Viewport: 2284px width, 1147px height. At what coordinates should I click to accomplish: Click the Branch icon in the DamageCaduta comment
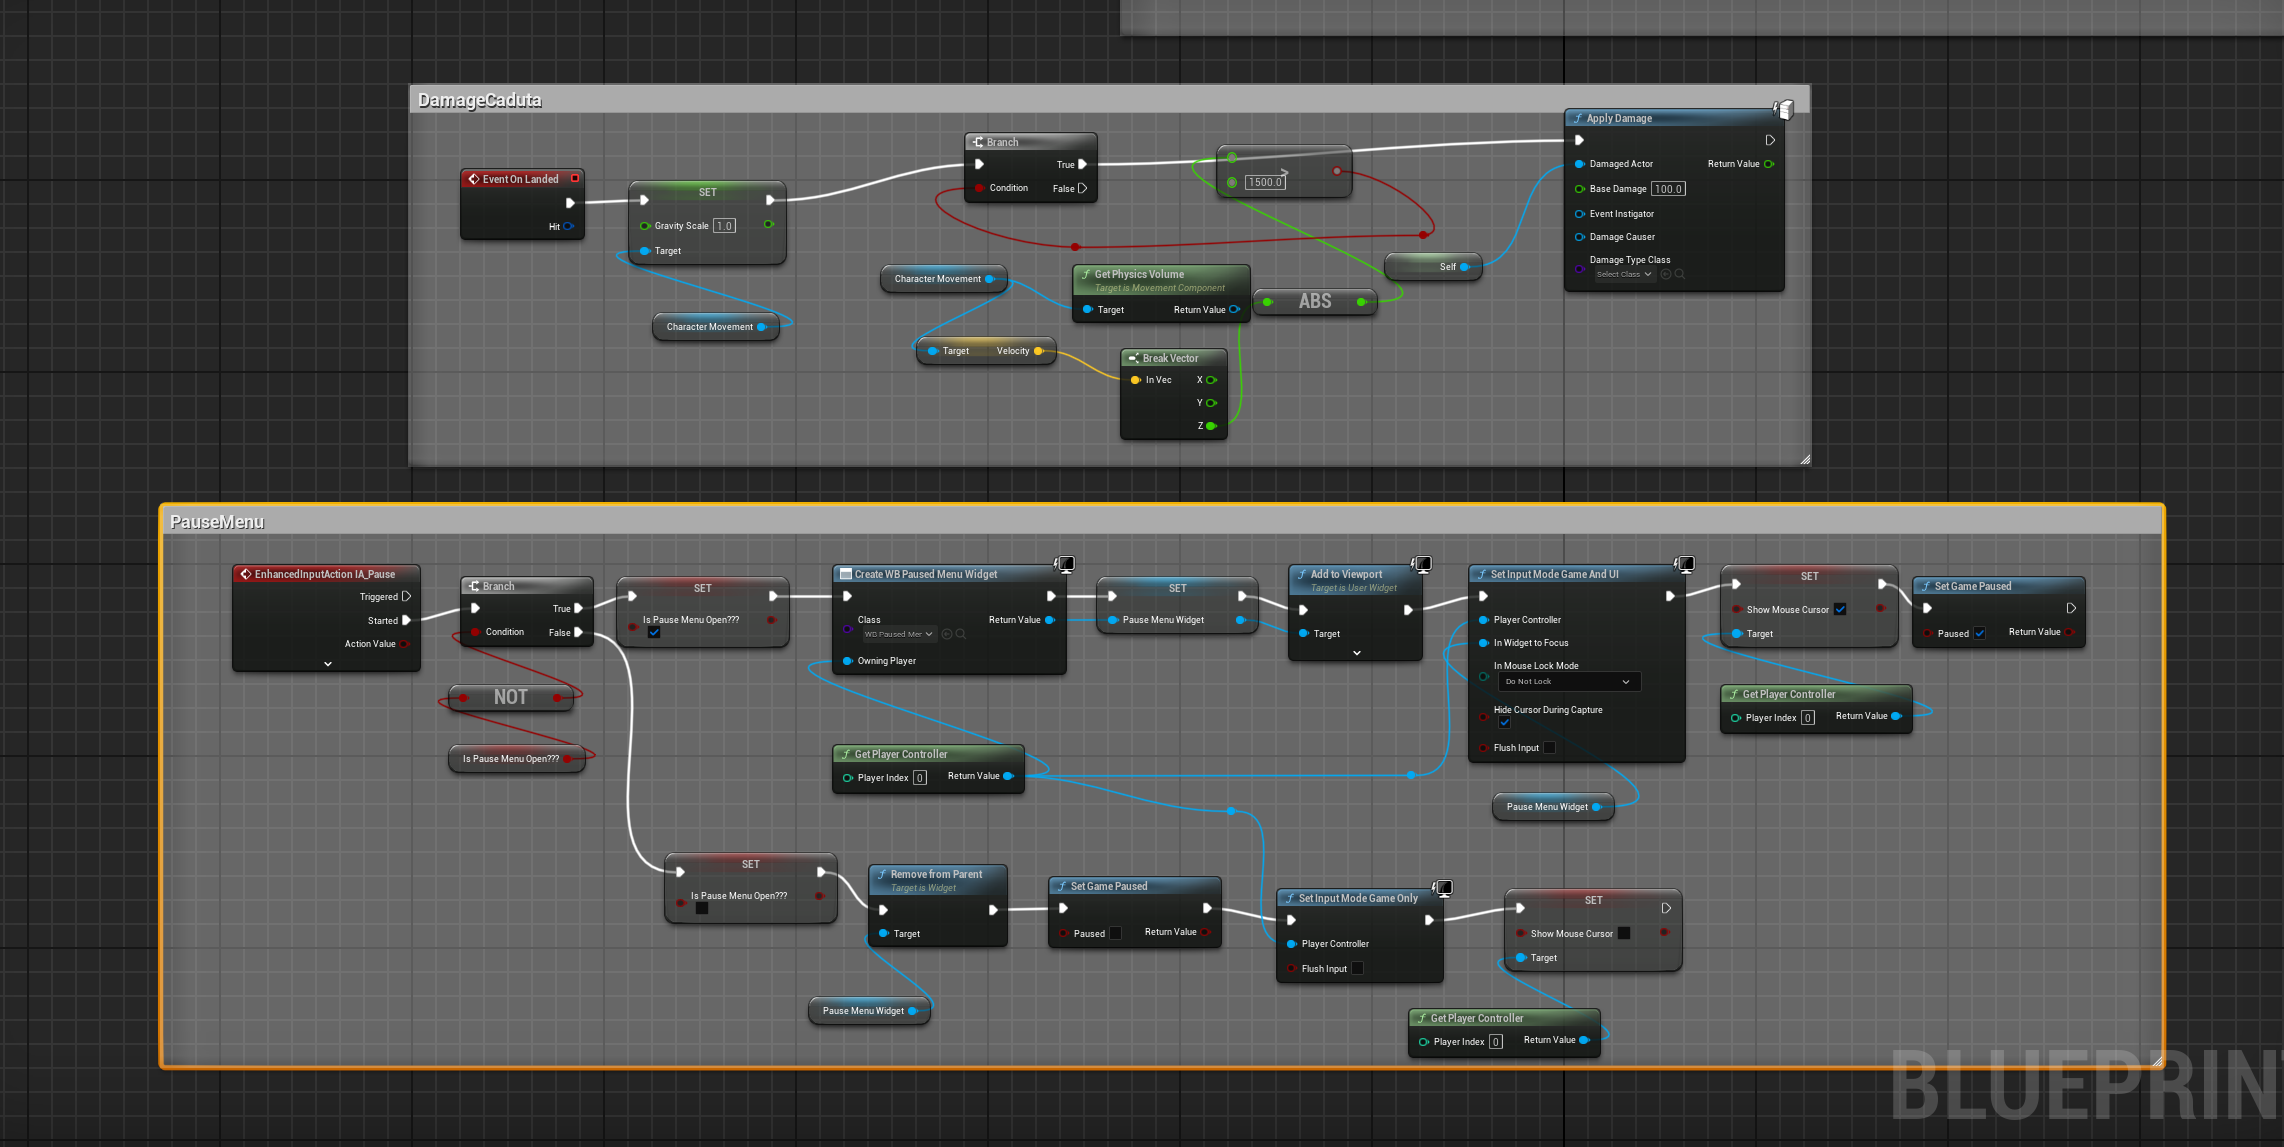[x=978, y=142]
